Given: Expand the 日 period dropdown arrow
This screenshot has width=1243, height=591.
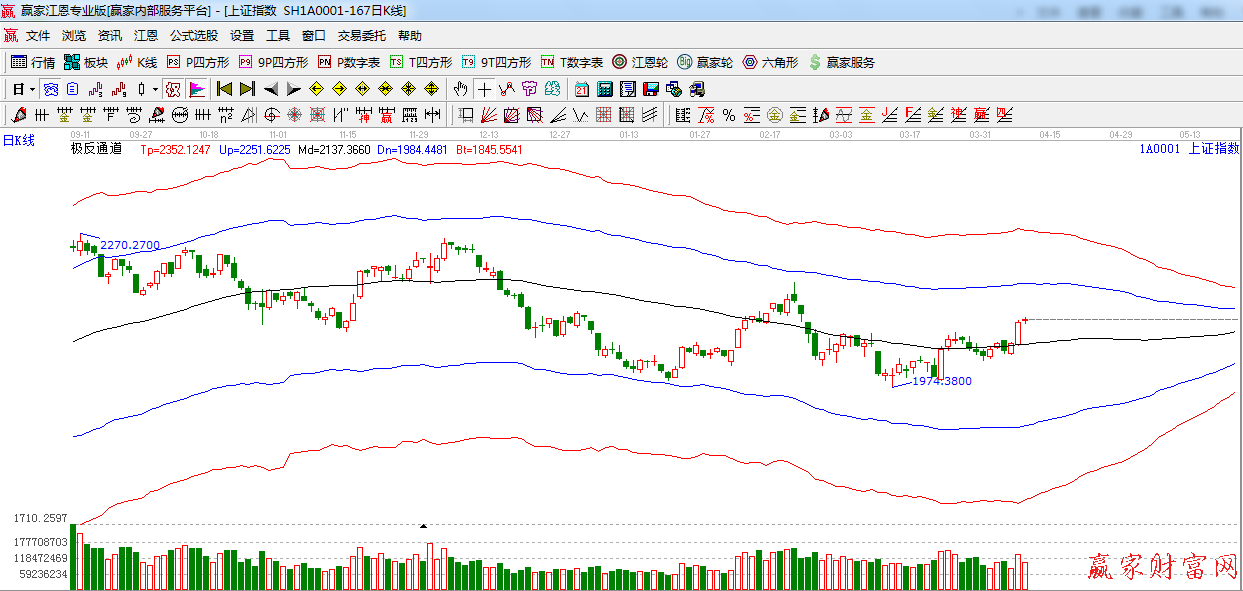Looking at the screenshot, I should click(x=32, y=89).
